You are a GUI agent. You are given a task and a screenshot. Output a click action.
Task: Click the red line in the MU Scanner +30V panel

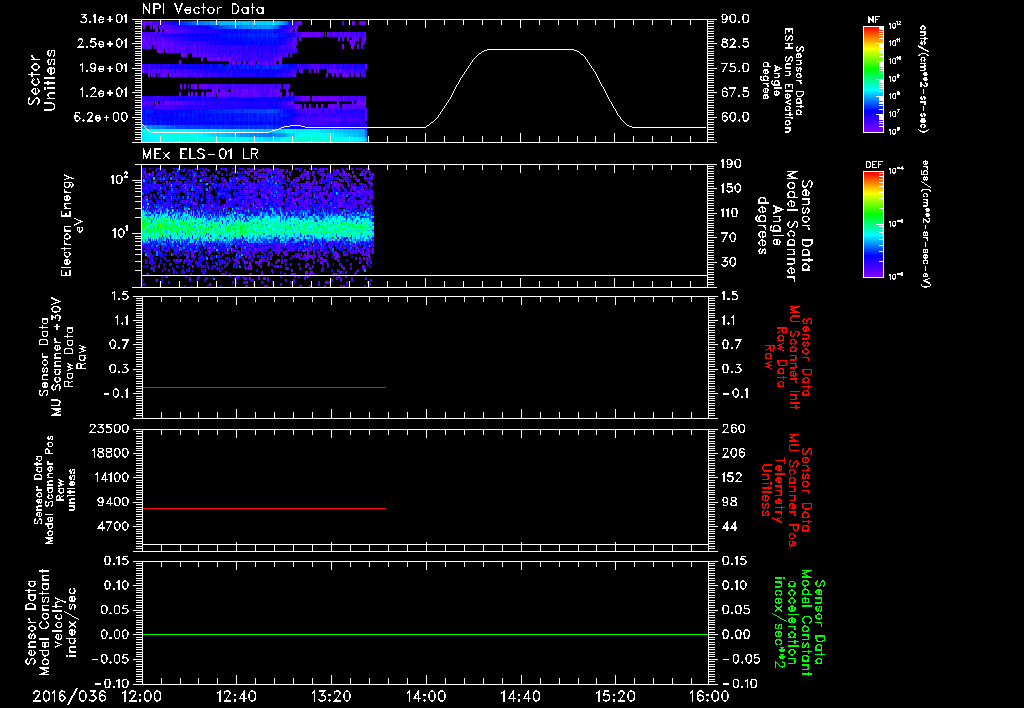pos(264,388)
